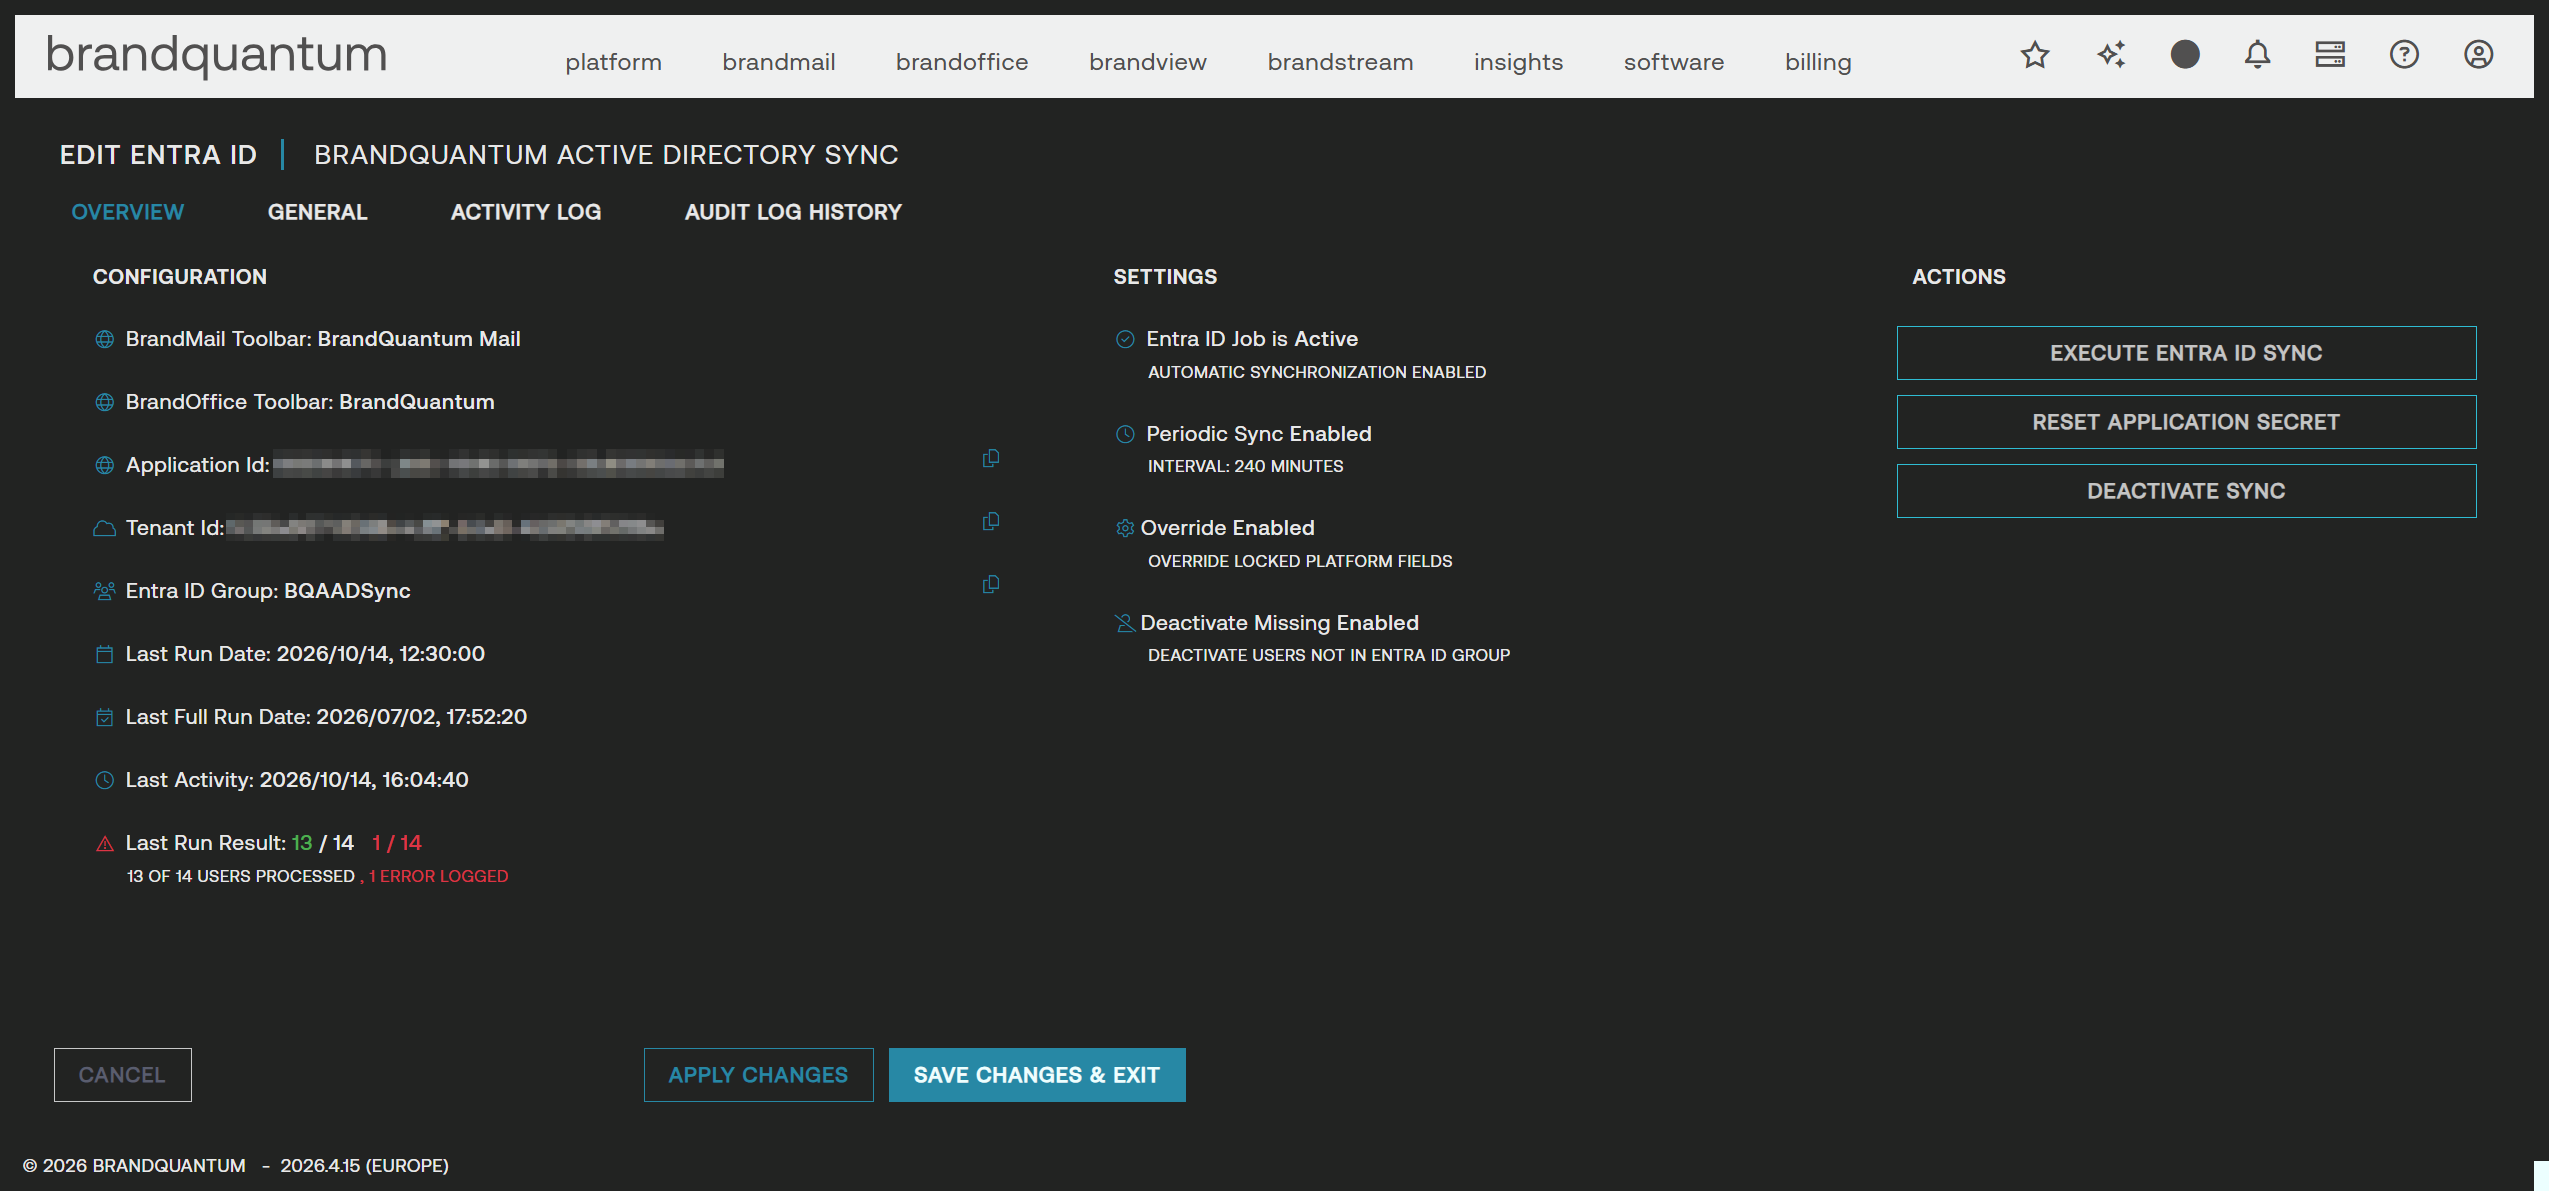Screen dimensions: 2549x1191
Task: Click the server stack icon
Action: [x=2330, y=55]
